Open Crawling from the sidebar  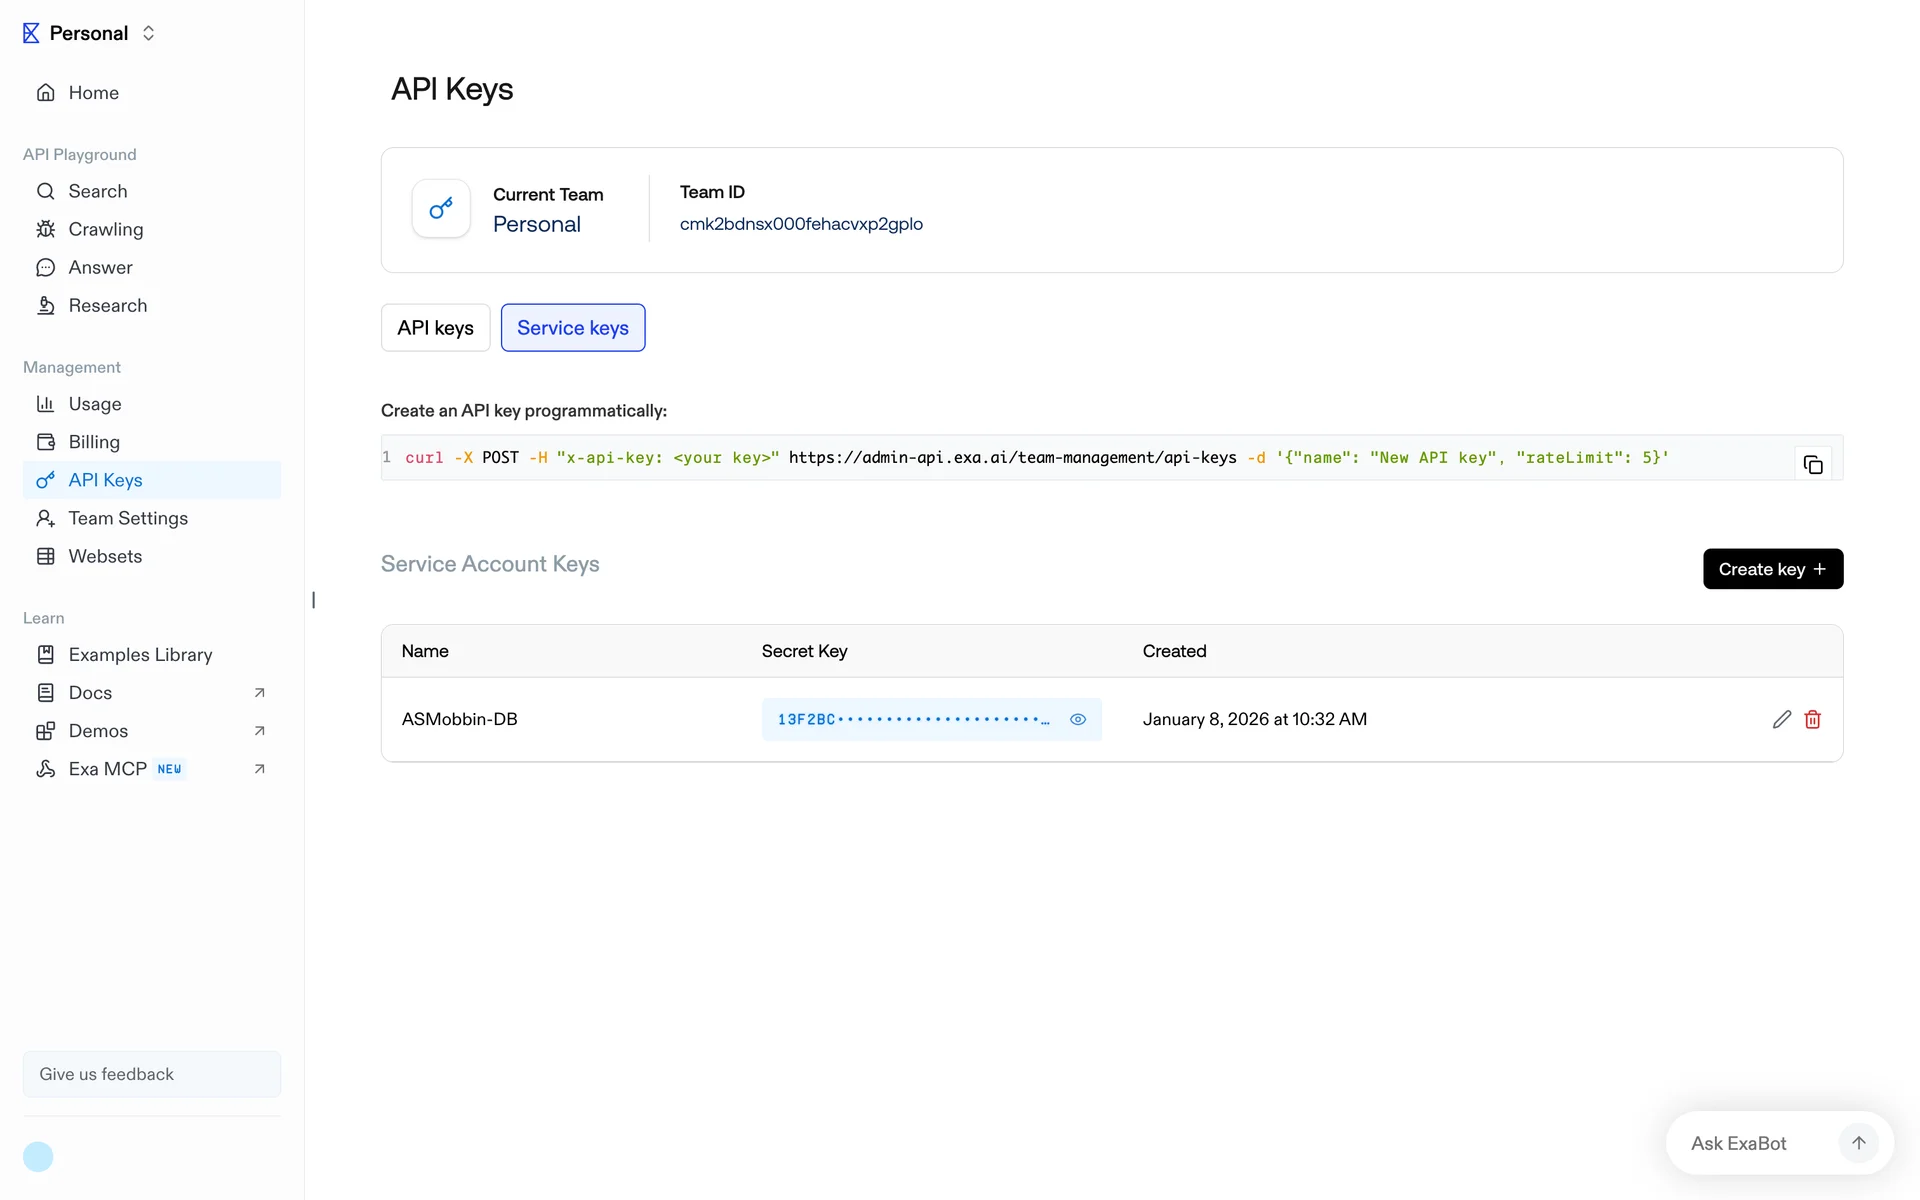coord(105,229)
